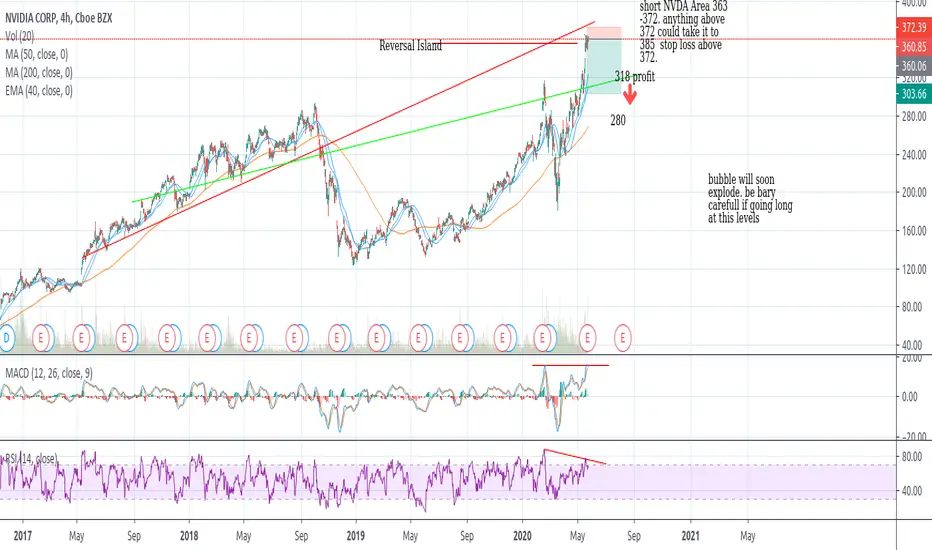The width and height of the screenshot is (932, 550).
Task: Select the RSI (14, close) legend
Action: click(x=31, y=458)
